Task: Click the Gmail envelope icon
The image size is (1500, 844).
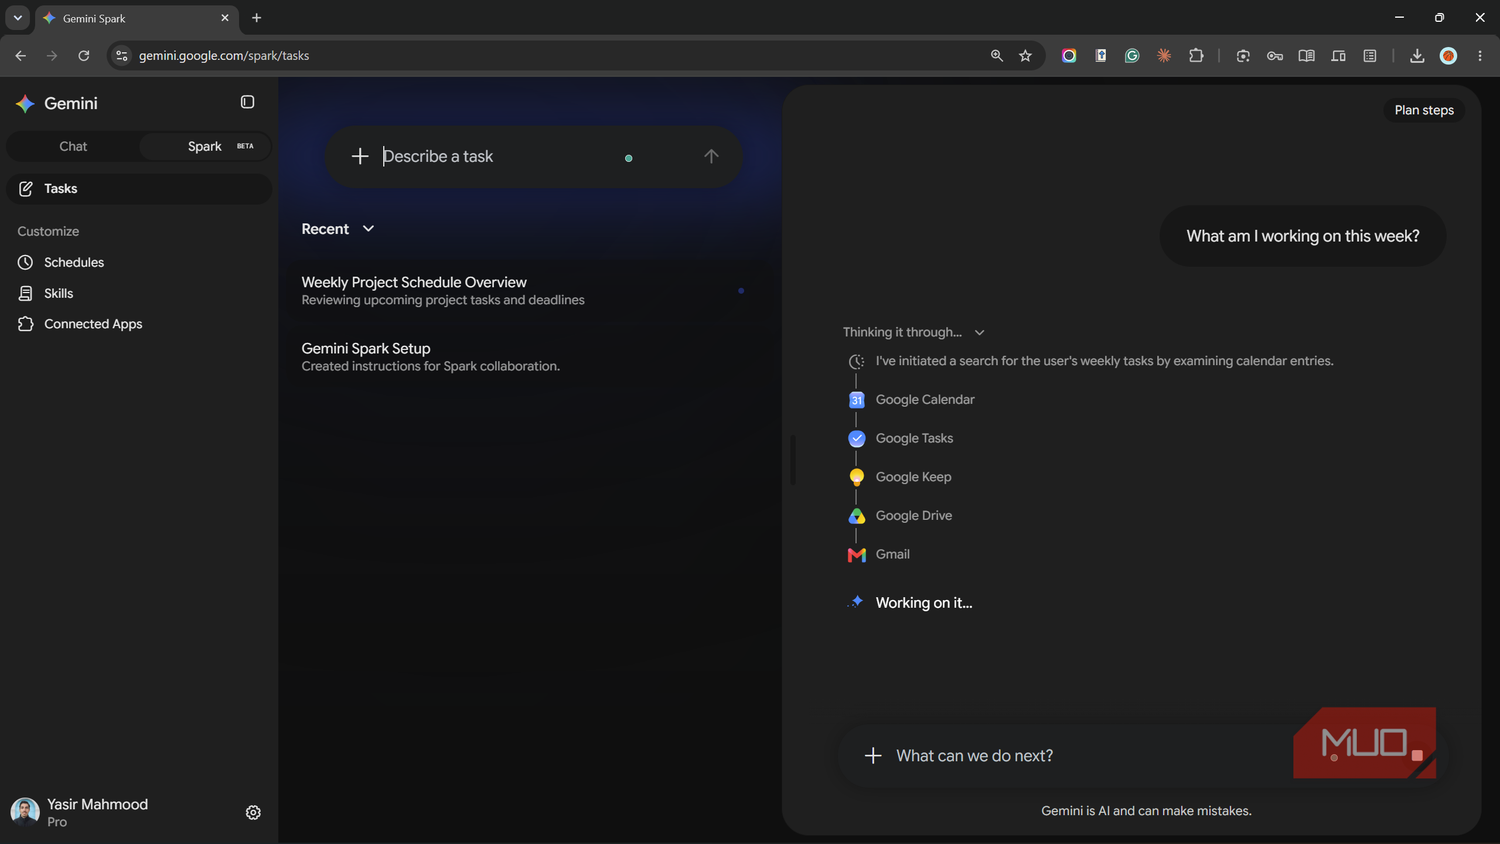Action: 857,555
